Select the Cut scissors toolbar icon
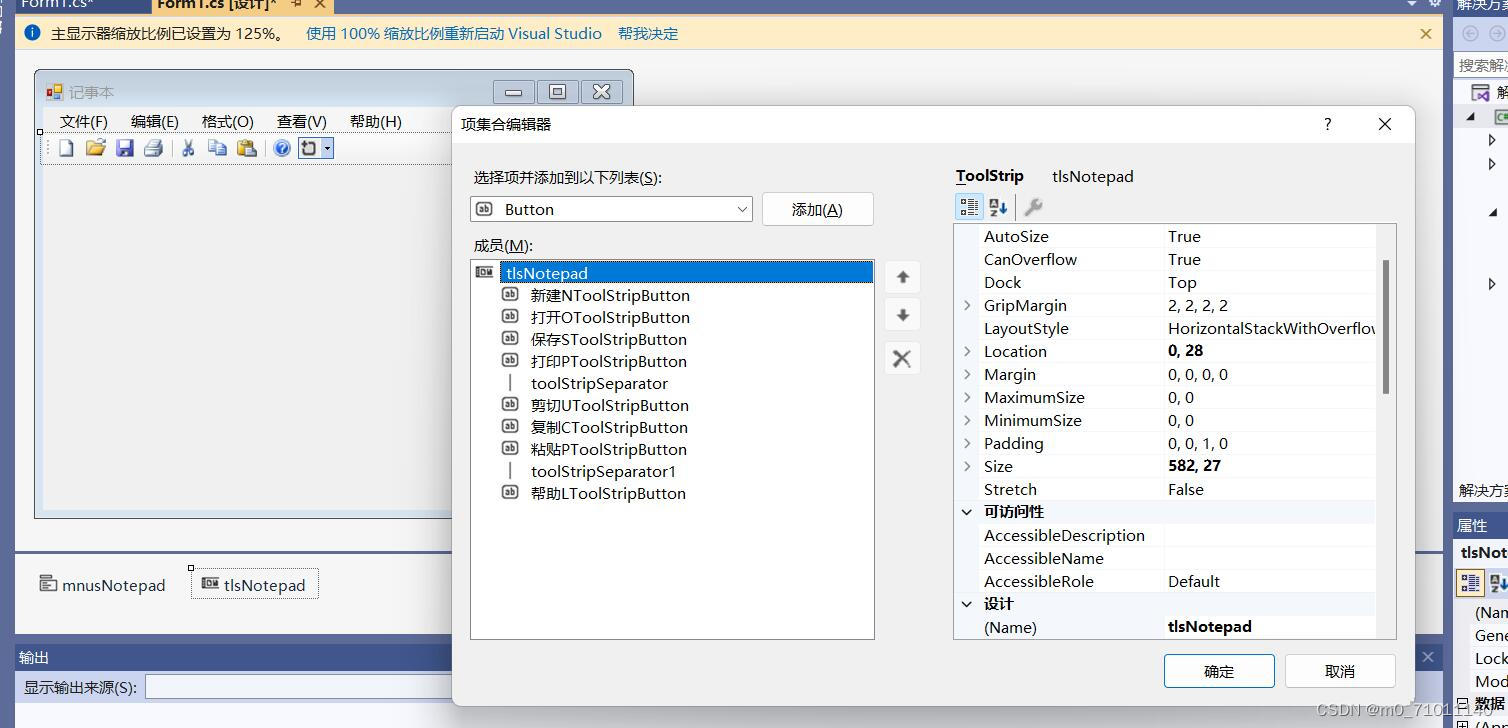The image size is (1508, 728). point(188,148)
